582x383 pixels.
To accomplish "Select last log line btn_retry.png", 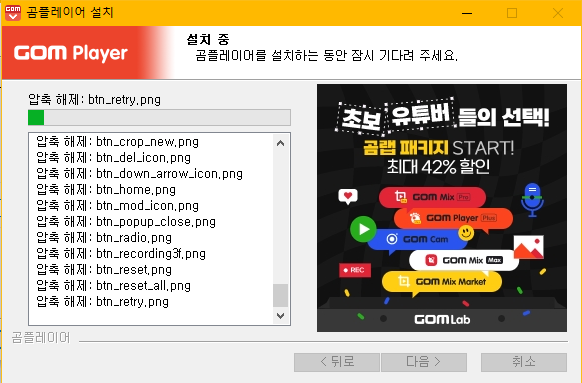I will click(x=102, y=301).
